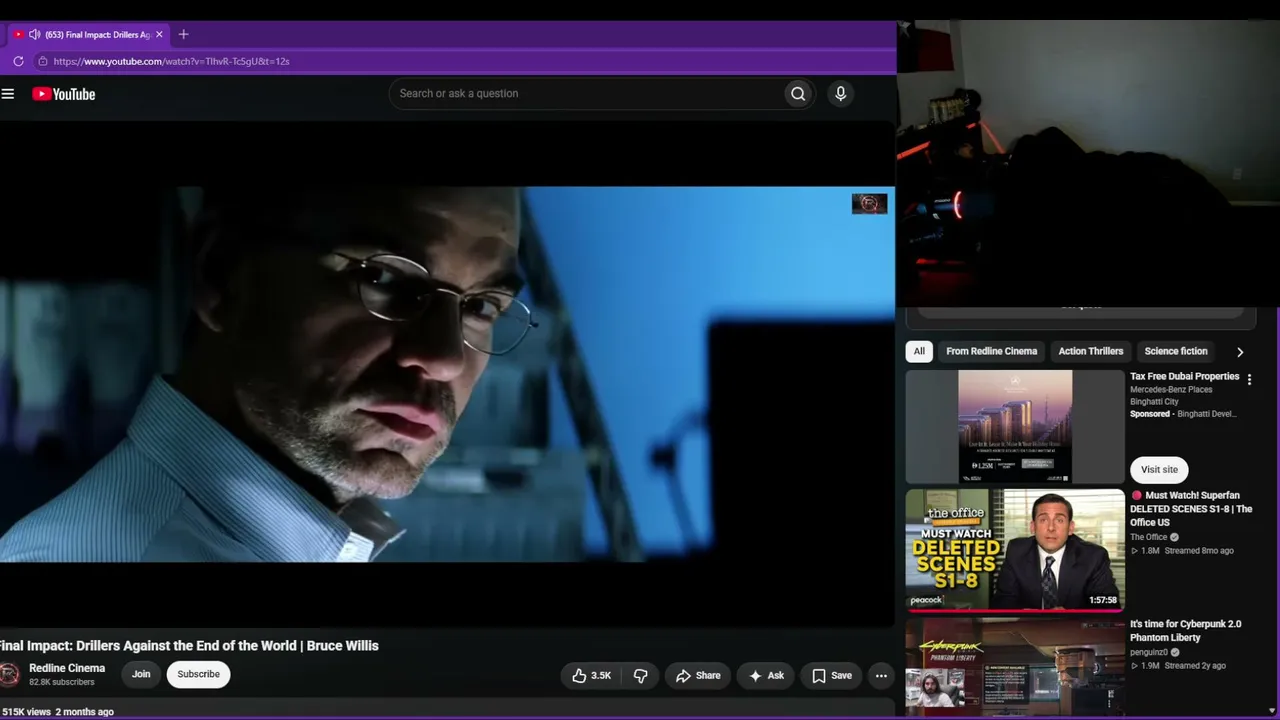Open the Cyberpunk 2.0 video thumbnail

click(1015, 667)
